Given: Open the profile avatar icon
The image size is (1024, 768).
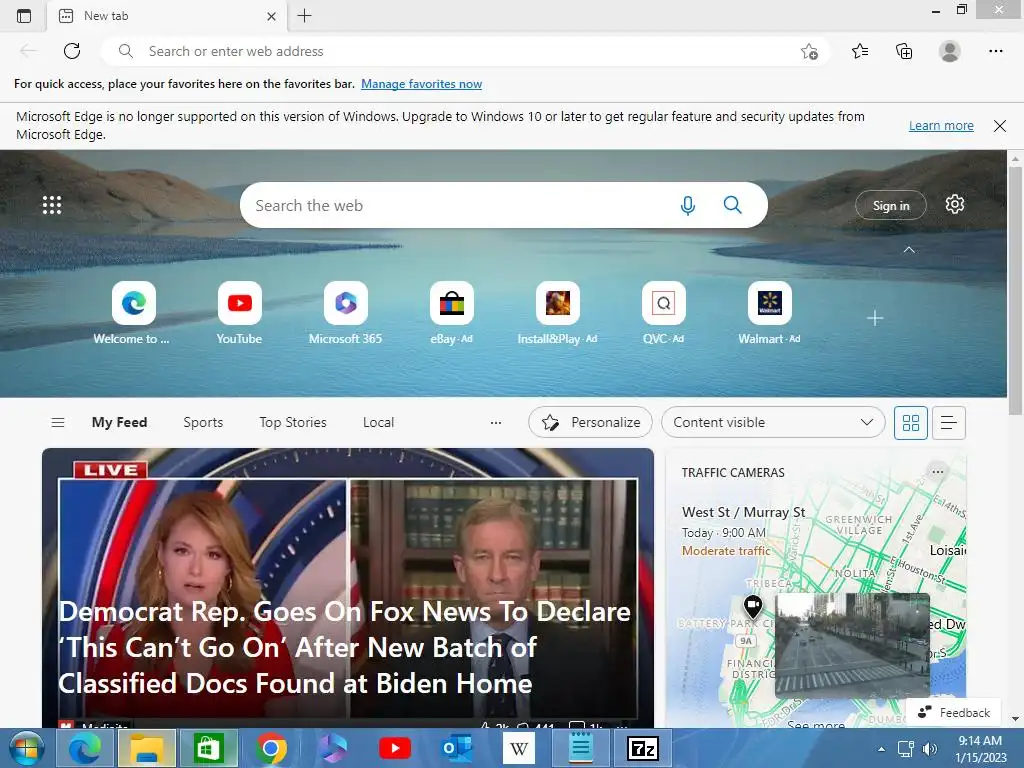Looking at the screenshot, I should pyautogui.click(x=950, y=51).
